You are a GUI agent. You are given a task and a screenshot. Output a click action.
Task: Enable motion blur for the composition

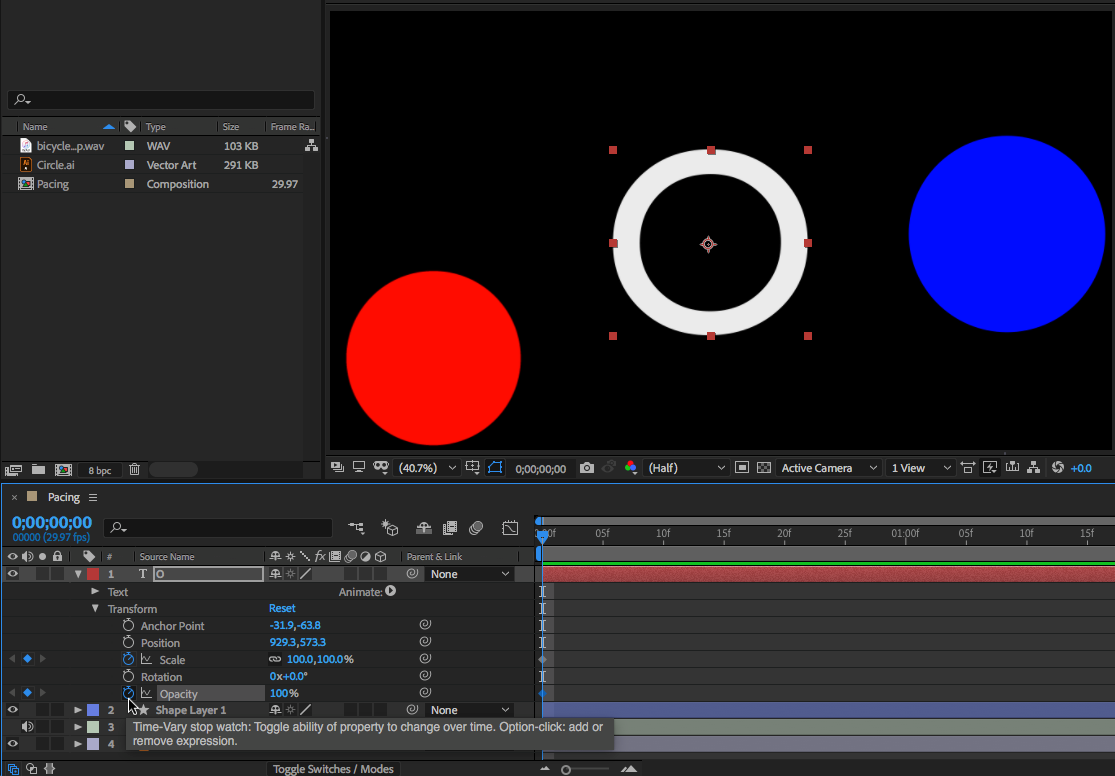[x=476, y=528]
